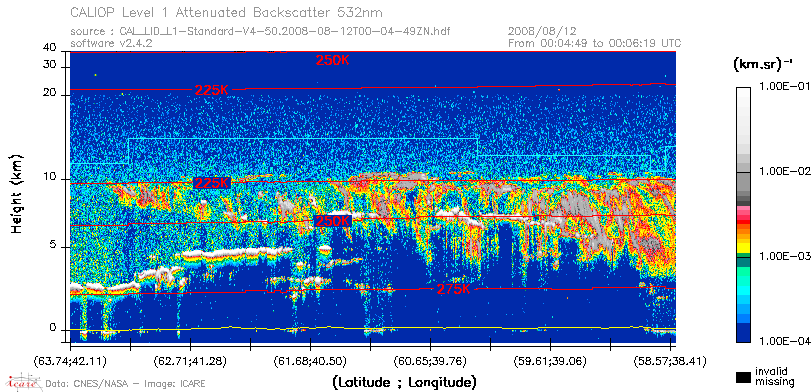Click the '225K' label near 10 km height
Viewport: 811px width, 392px height.
(212, 183)
